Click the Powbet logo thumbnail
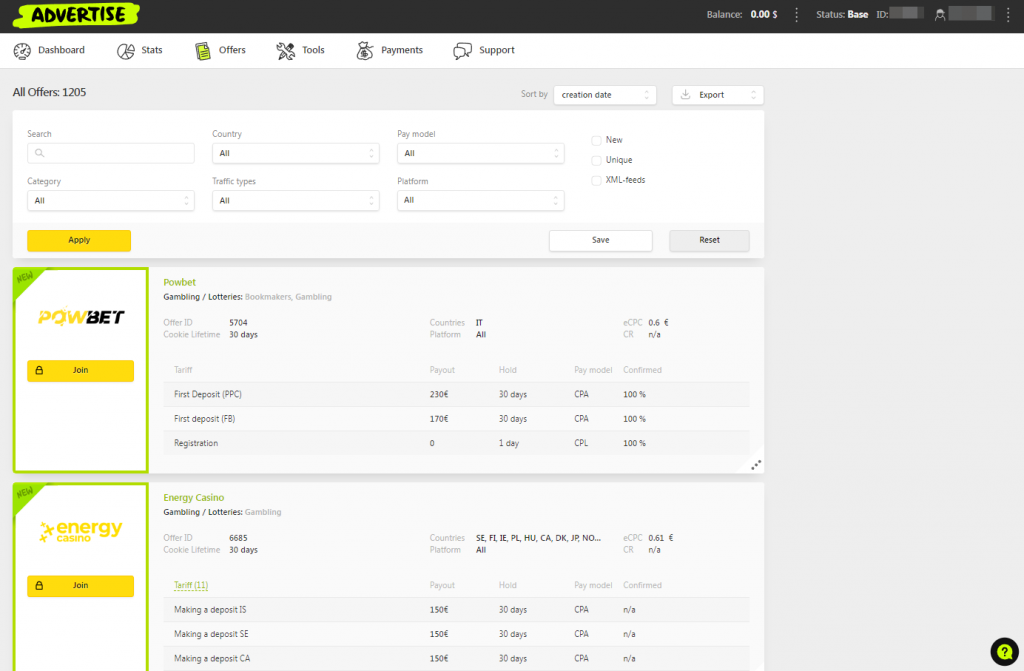 tap(80, 317)
